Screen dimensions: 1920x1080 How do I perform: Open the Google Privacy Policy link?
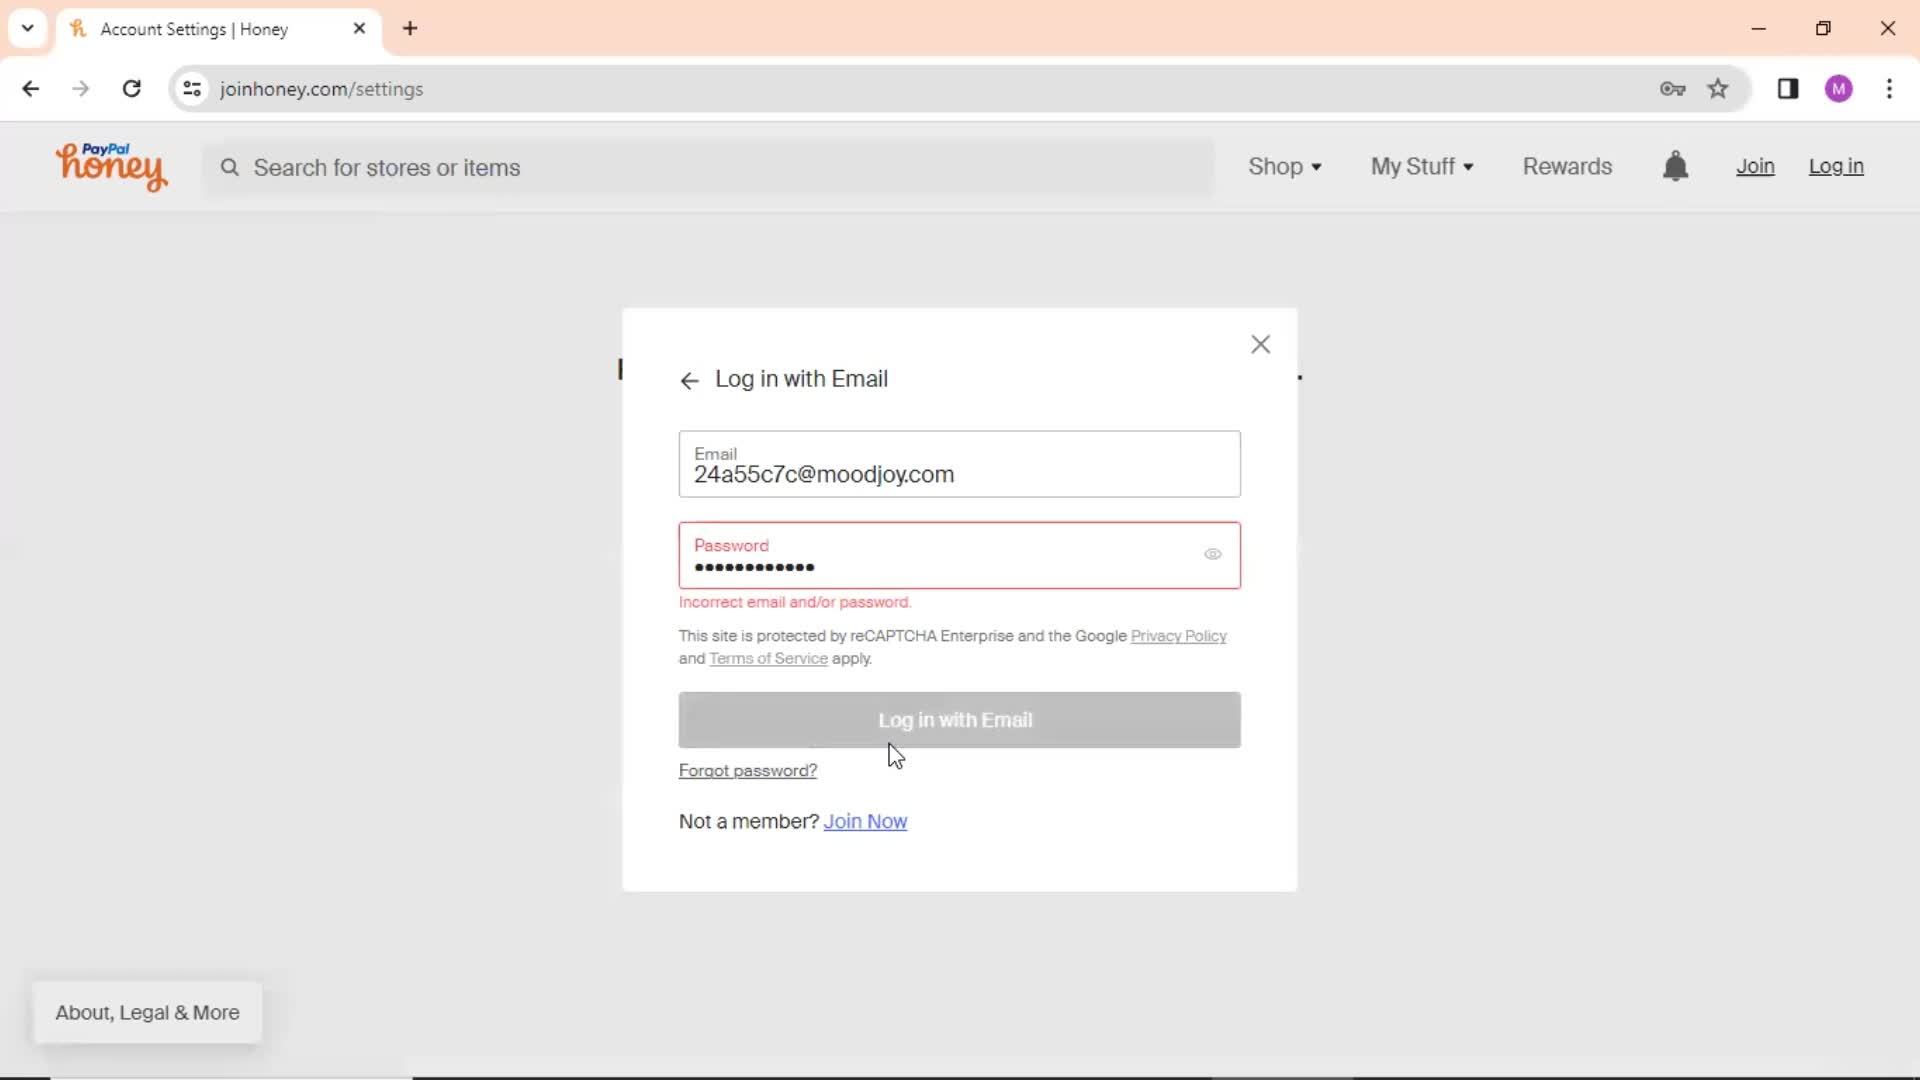(x=1178, y=636)
